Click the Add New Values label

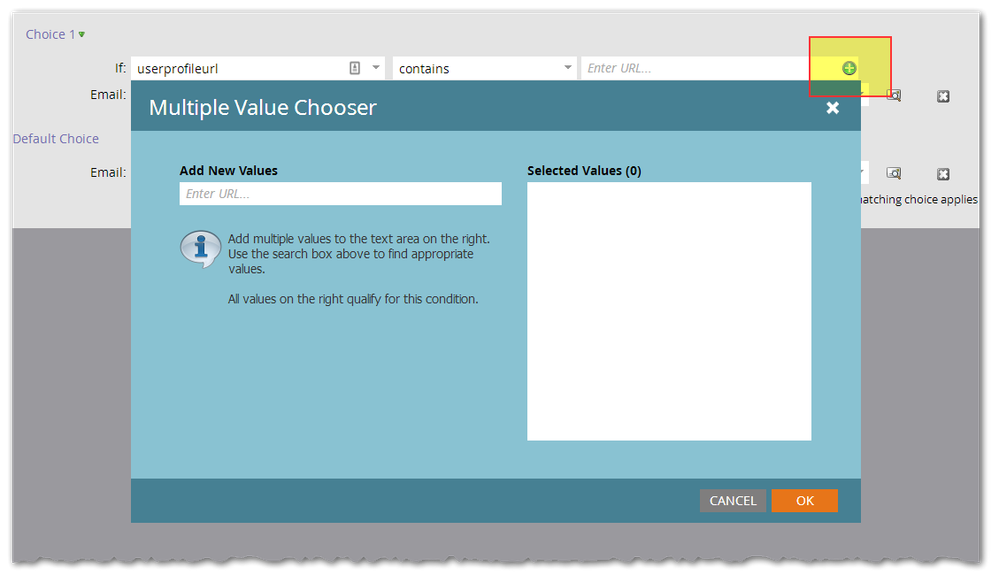pos(229,170)
